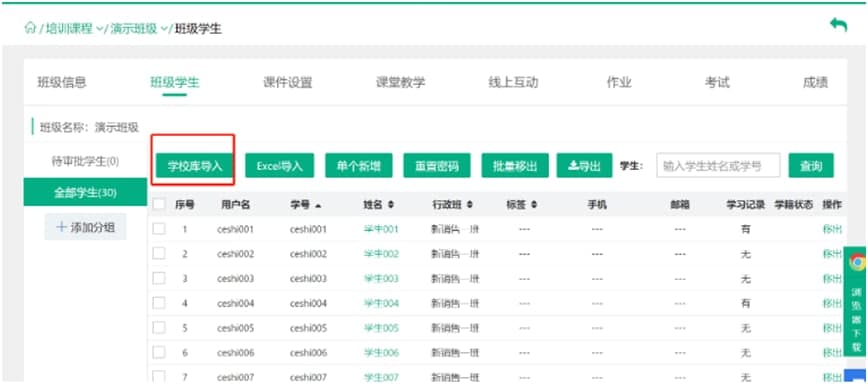Viewport: 868px width, 386px height.
Task: Open student link 学生001
Action: coord(381,229)
